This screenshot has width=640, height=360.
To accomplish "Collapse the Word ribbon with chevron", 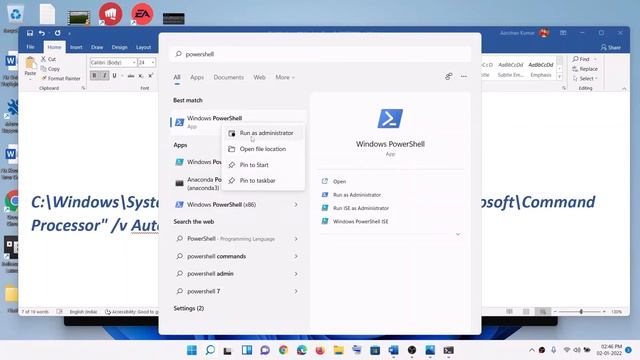I will [x=624, y=89].
